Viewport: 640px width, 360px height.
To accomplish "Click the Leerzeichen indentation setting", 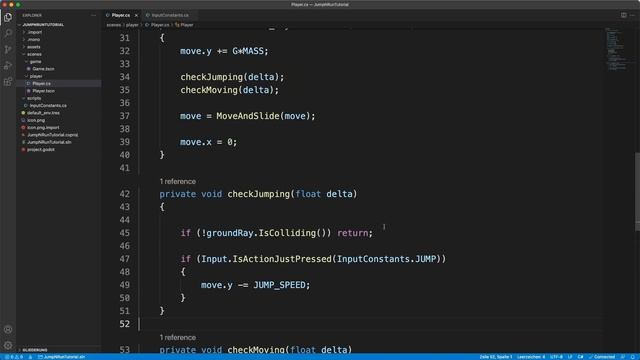I will coord(531,357).
